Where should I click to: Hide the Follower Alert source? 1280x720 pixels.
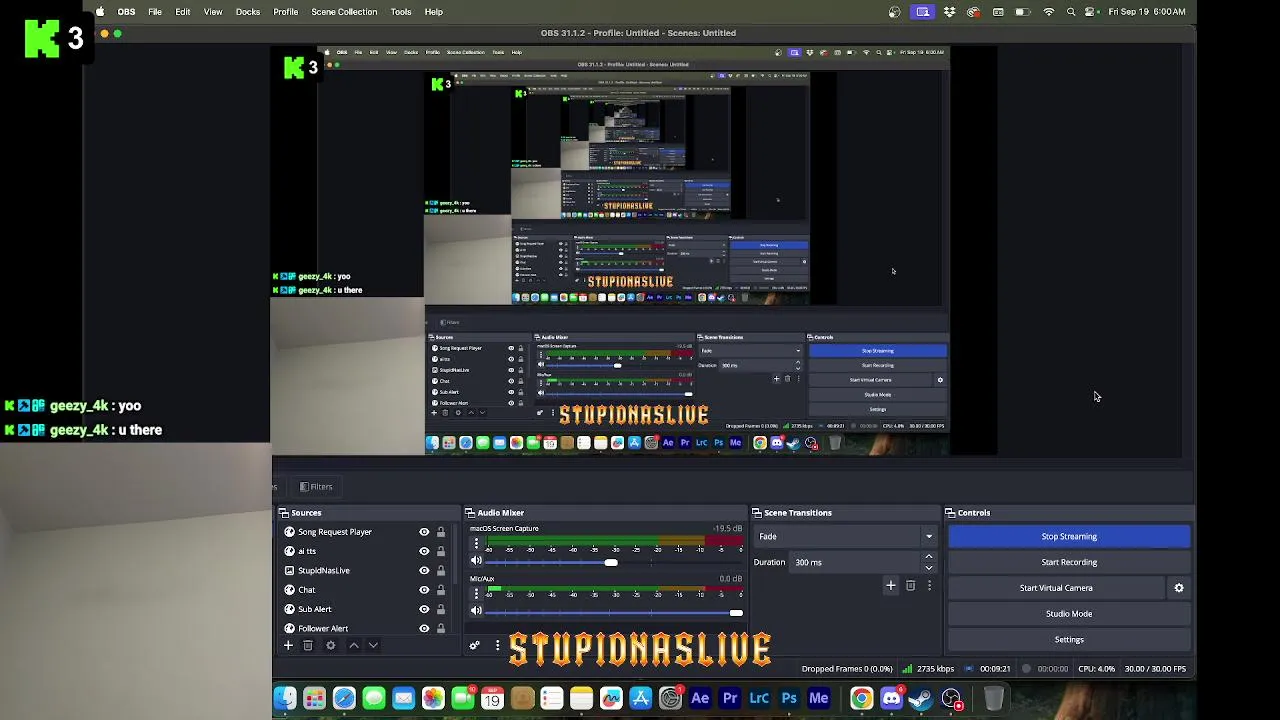click(x=424, y=628)
